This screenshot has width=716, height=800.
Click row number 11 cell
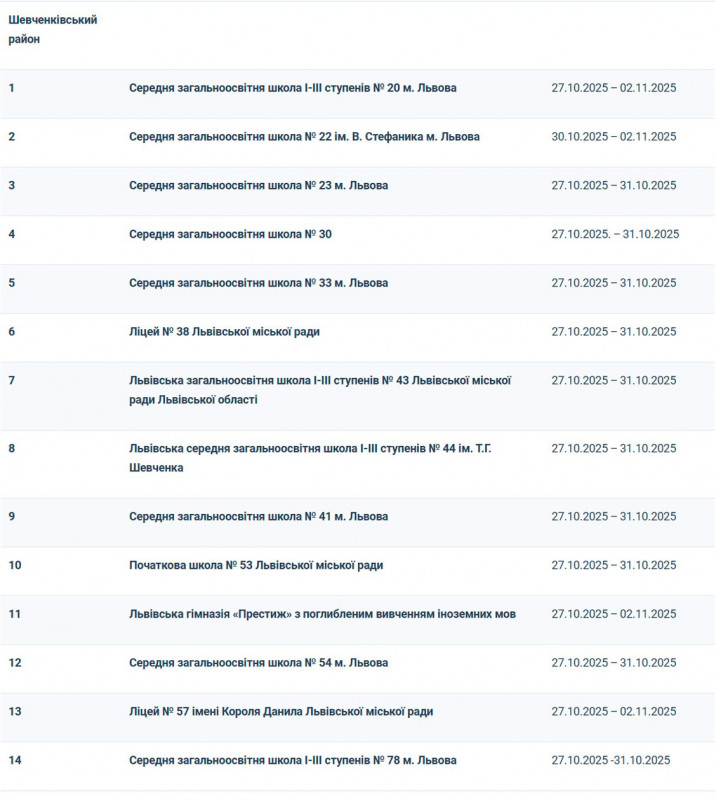(15, 614)
